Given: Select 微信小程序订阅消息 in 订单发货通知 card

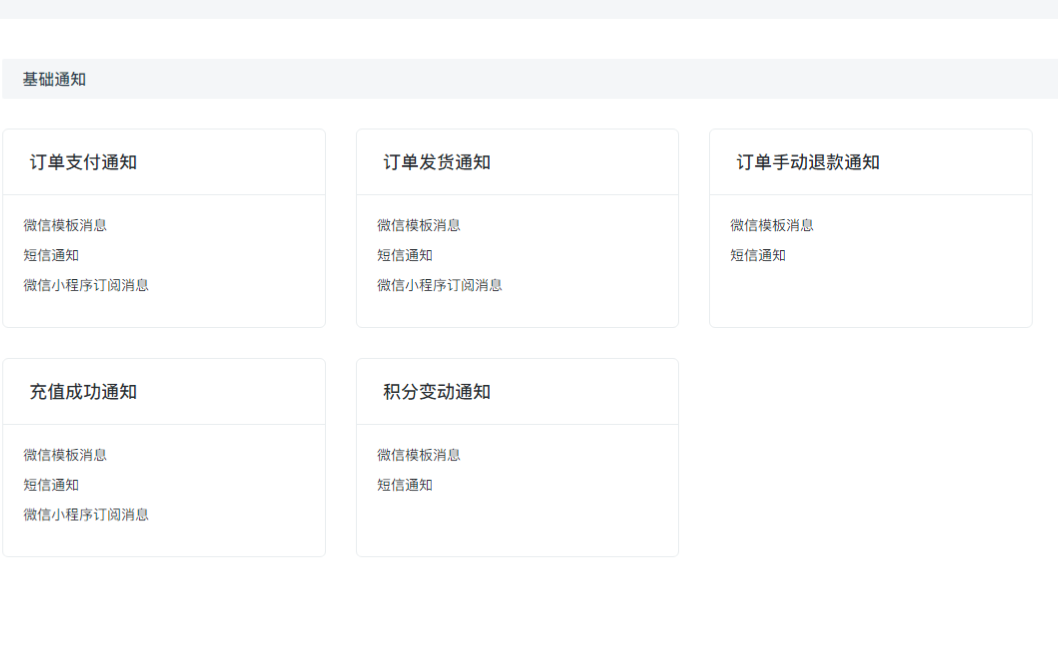Looking at the screenshot, I should (x=439, y=285).
